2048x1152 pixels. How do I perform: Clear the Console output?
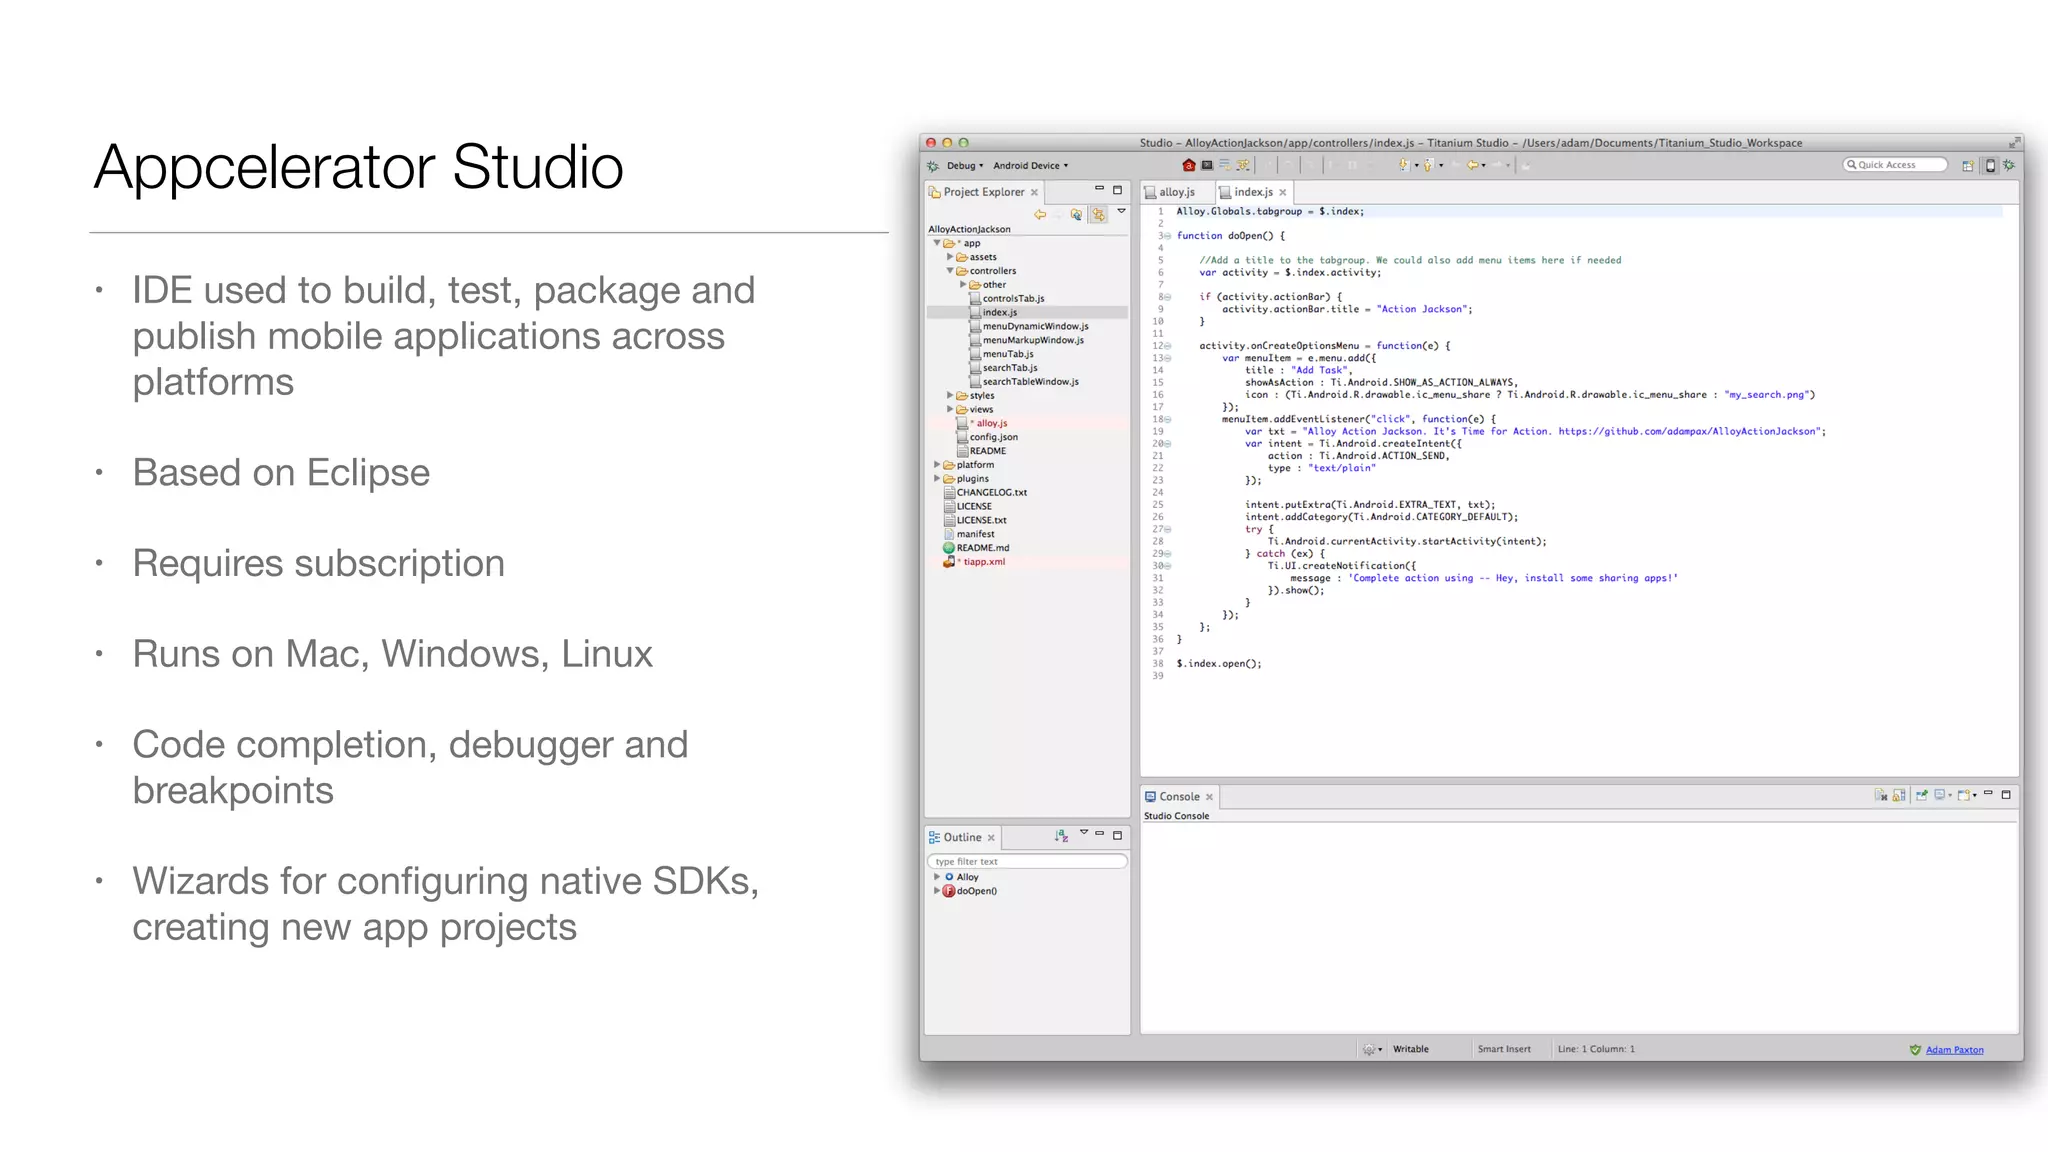pos(1881,796)
